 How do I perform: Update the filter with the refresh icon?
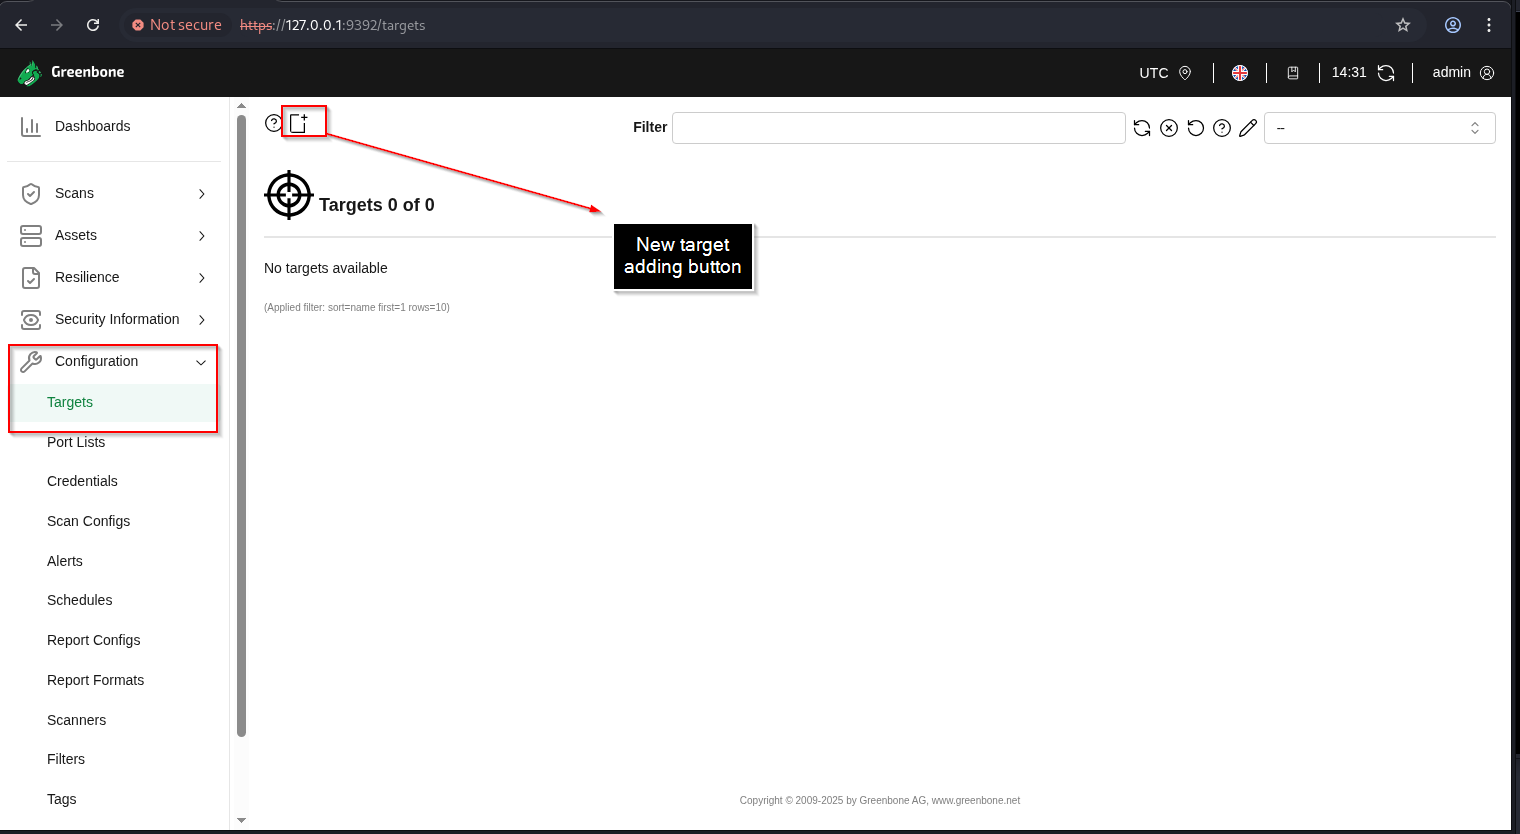point(1142,128)
